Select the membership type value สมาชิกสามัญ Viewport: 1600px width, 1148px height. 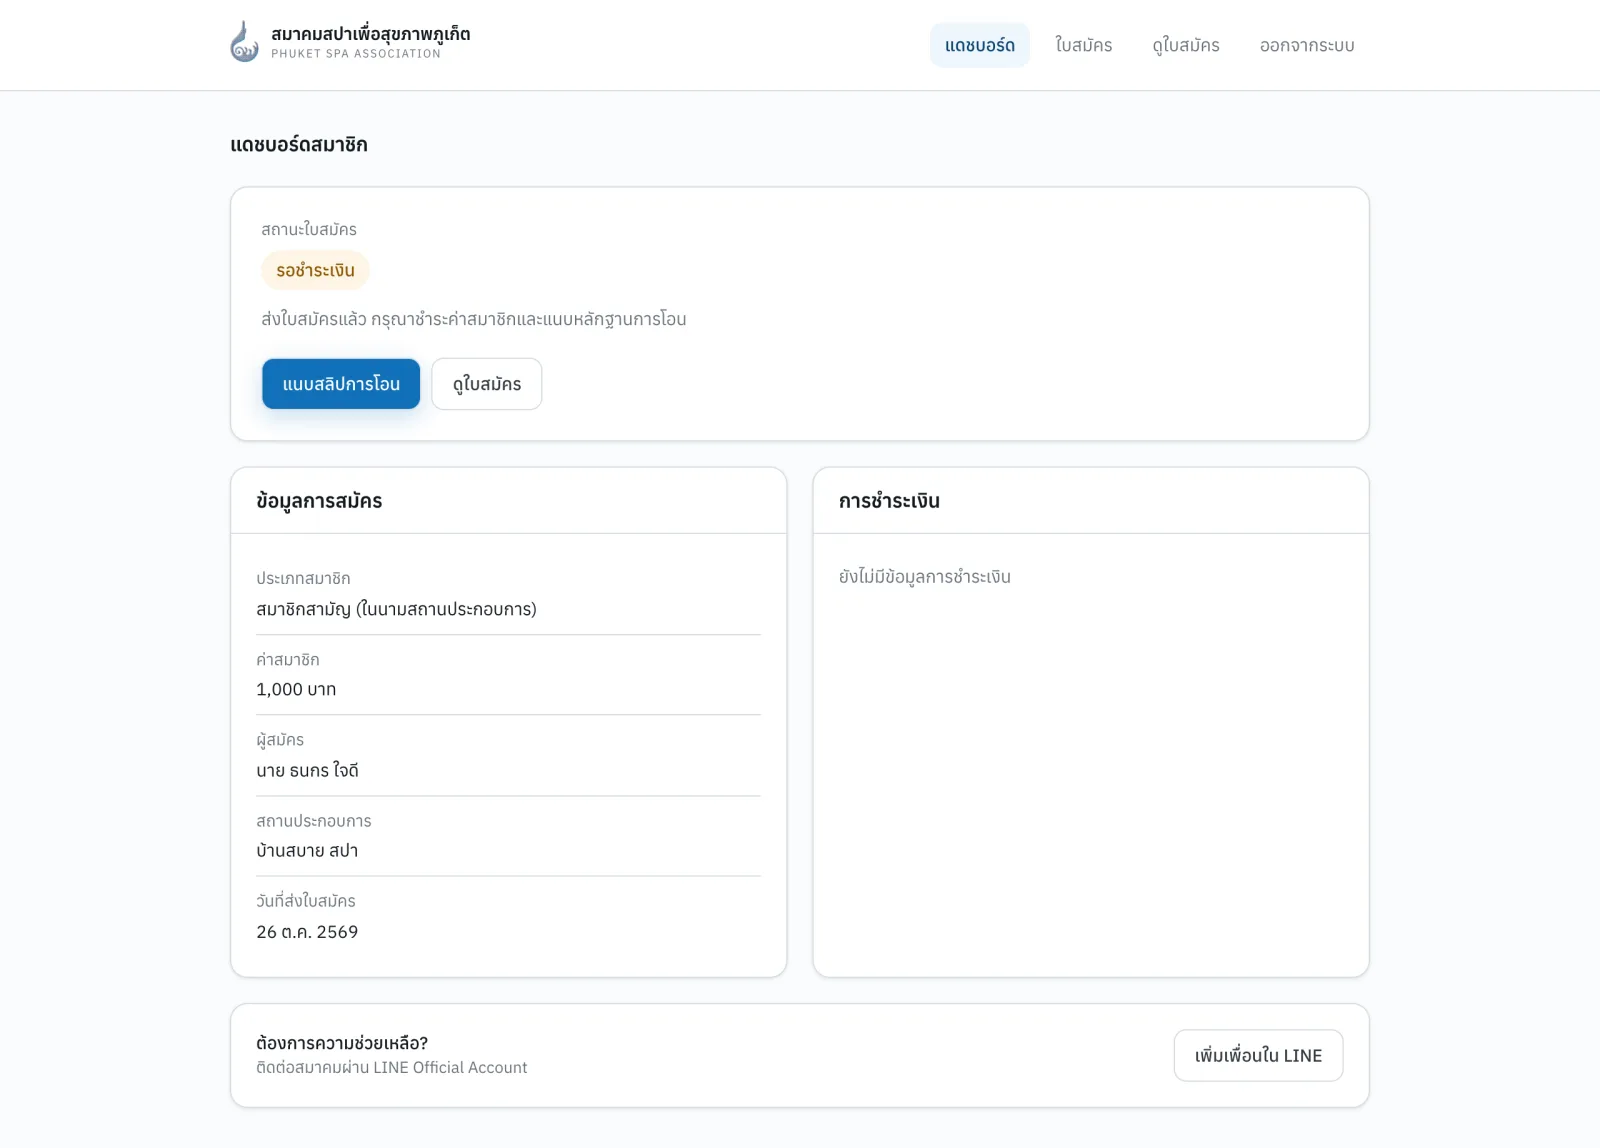396,609
